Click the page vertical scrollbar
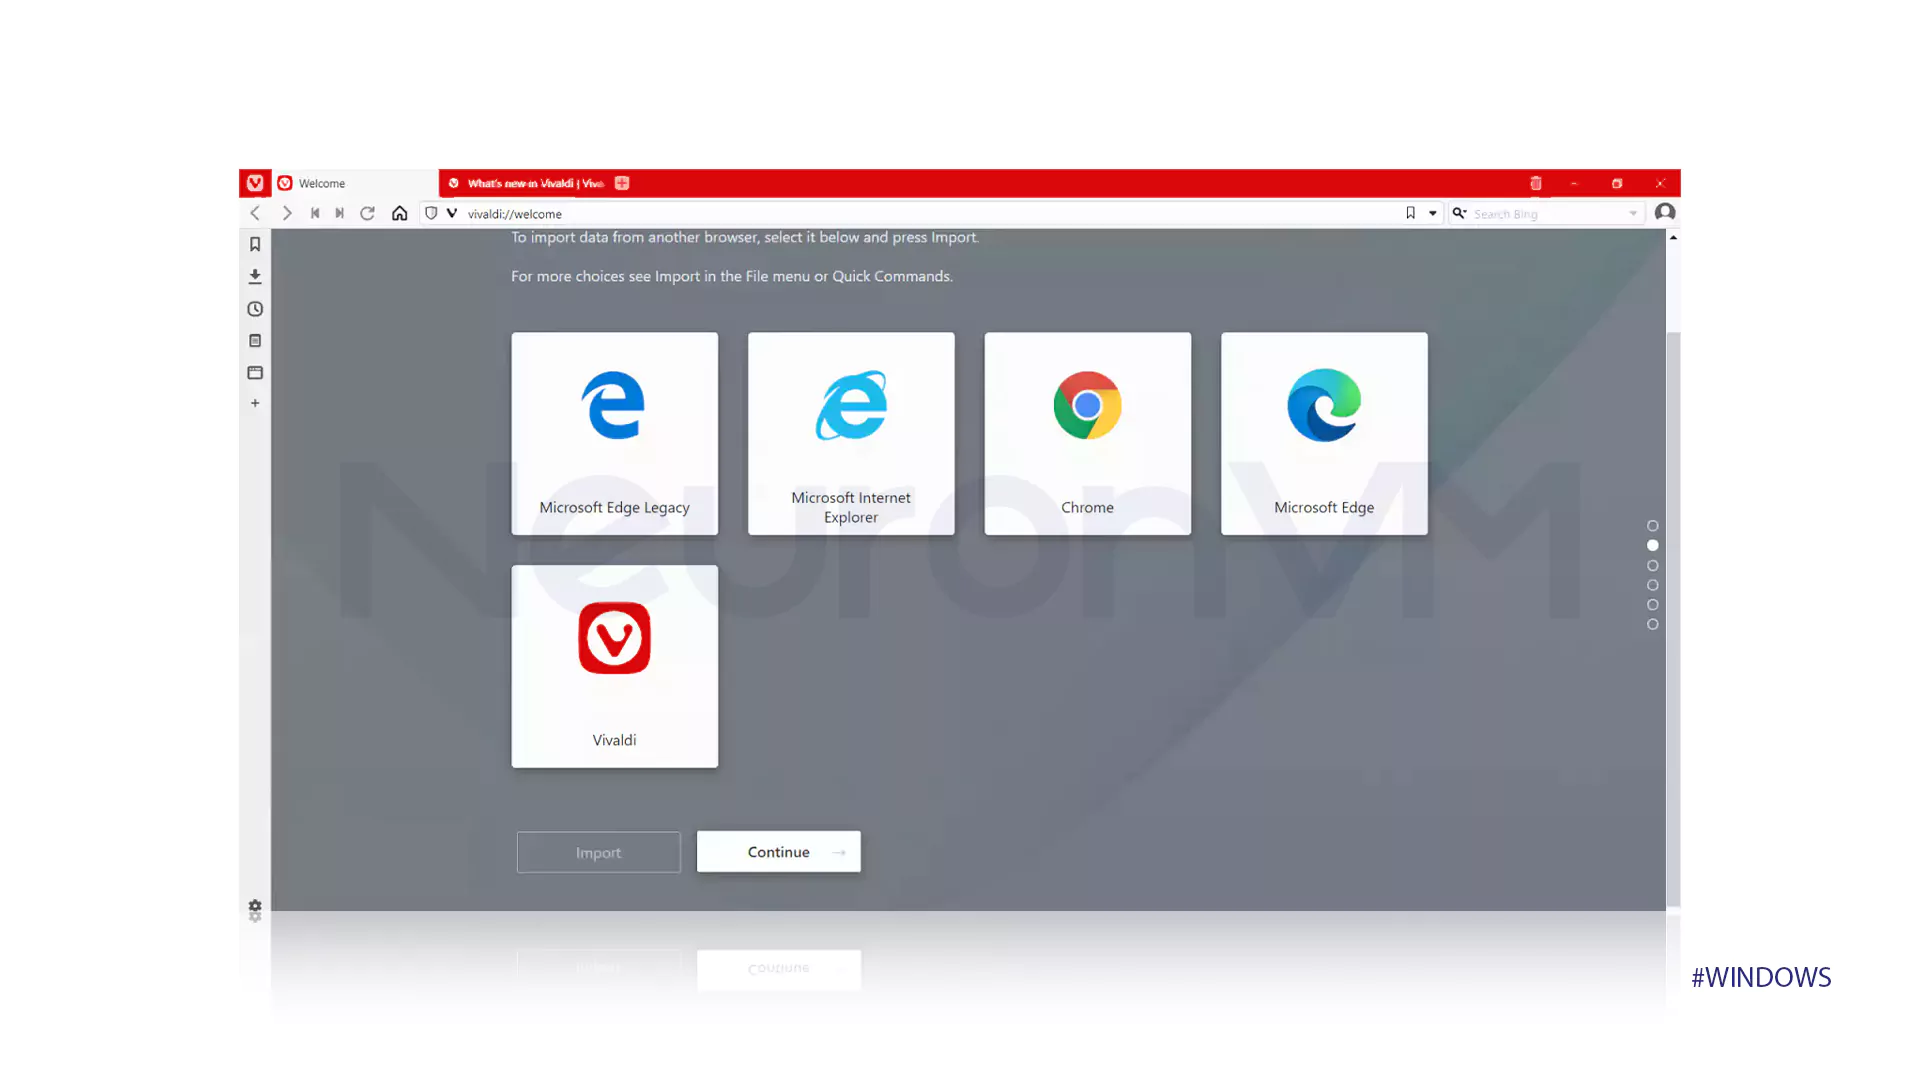 (x=1673, y=620)
